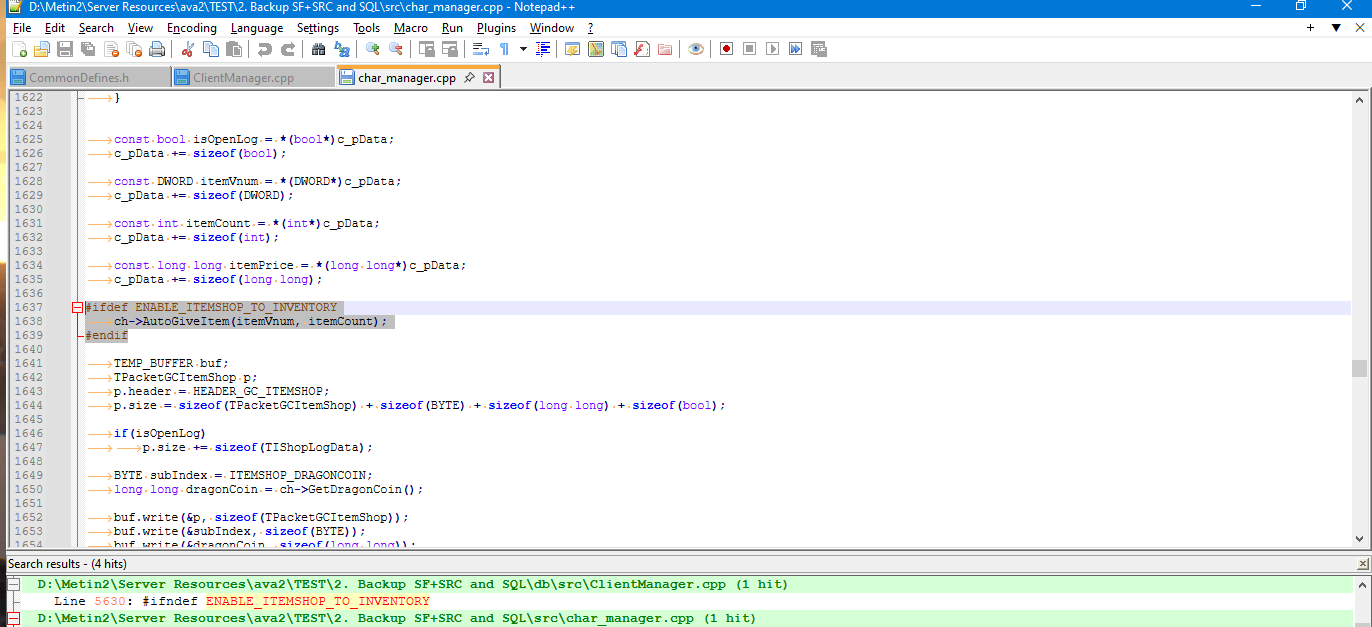
Task: Open Folder as Workspace panel
Action: tap(664, 49)
